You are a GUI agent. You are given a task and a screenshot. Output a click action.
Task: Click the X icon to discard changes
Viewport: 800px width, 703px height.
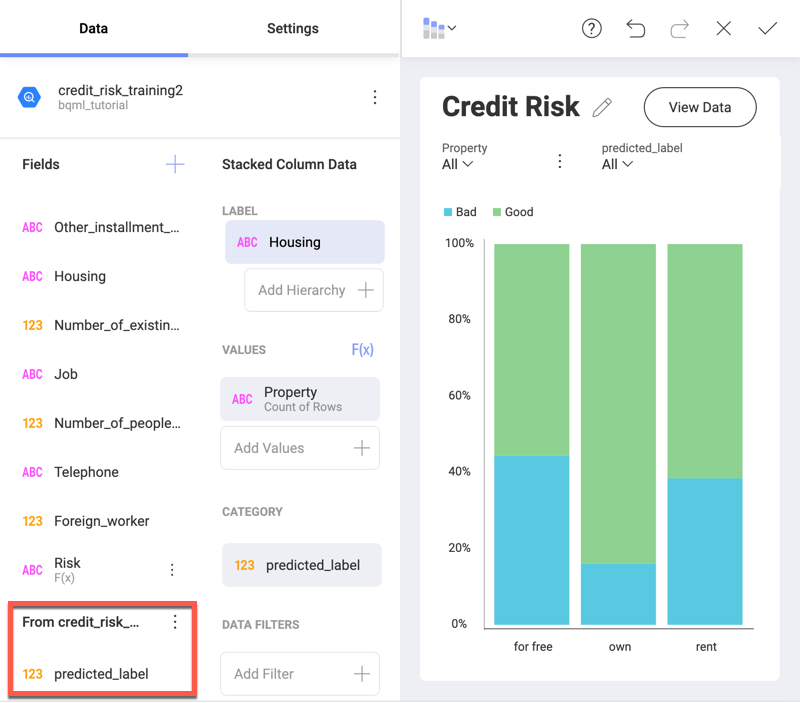(x=724, y=29)
